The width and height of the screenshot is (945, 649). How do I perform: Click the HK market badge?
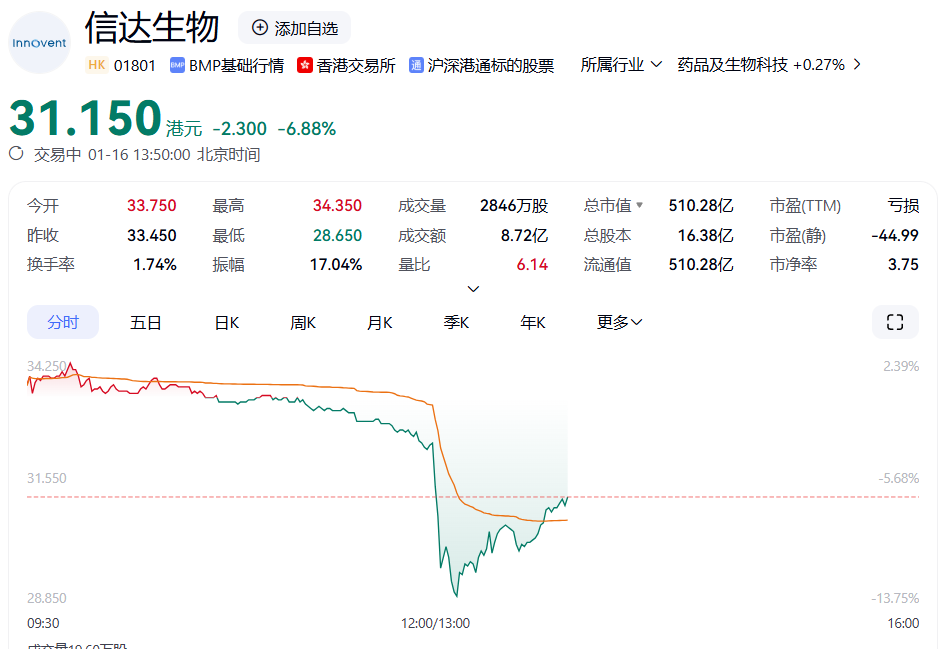(x=97, y=65)
